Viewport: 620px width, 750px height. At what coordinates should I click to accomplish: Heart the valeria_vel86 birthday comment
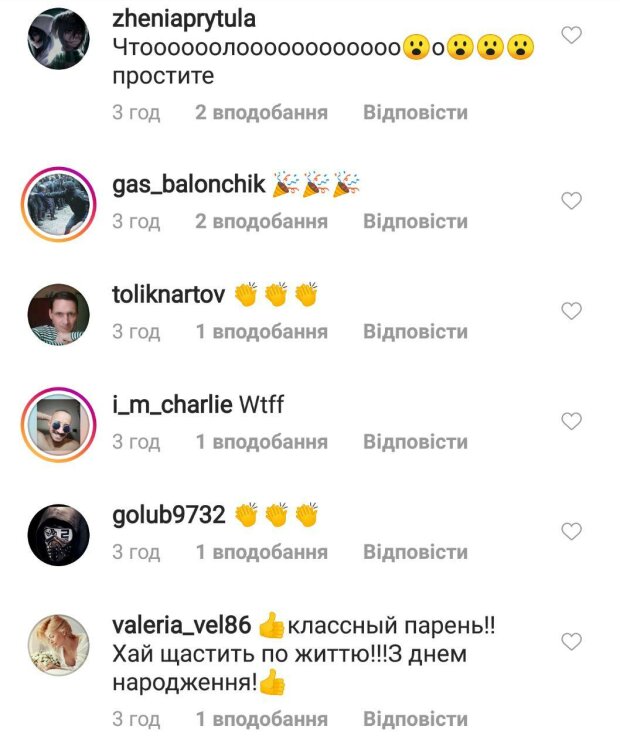tap(571, 641)
